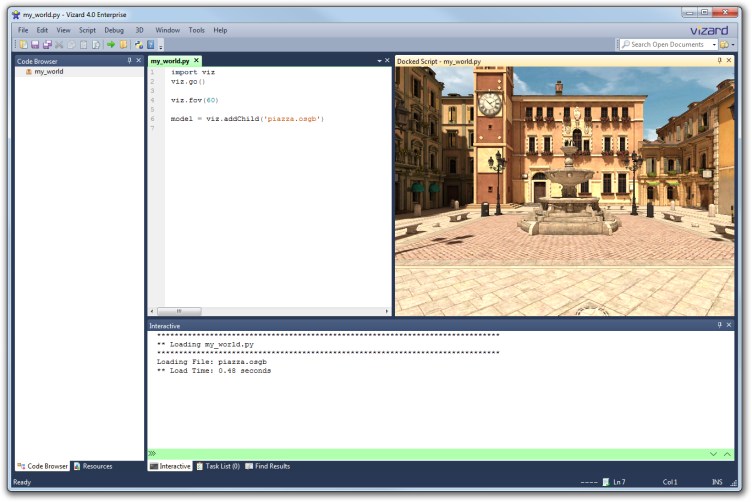The height and width of the screenshot is (502, 752).
Task: Toggle auto-hide pin on Interactive panel
Action: point(719,325)
